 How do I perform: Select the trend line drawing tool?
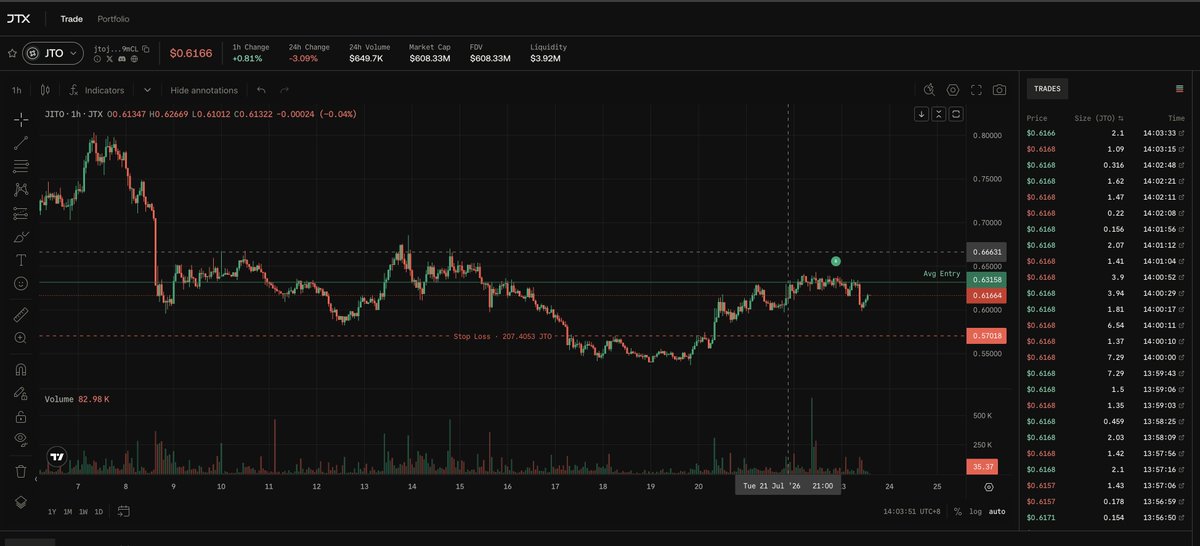click(x=21, y=143)
